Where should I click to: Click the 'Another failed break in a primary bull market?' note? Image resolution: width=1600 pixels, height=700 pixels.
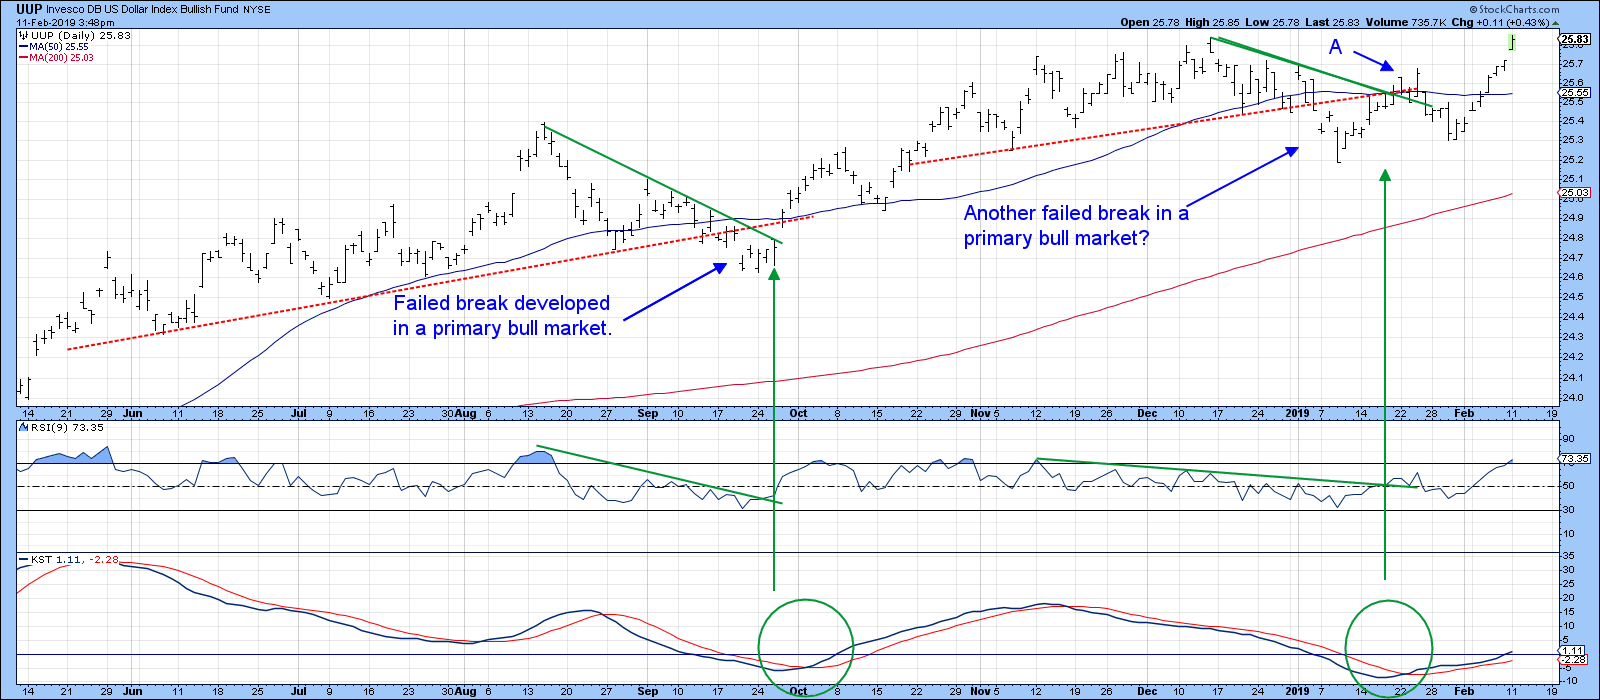click(1076, 225)
